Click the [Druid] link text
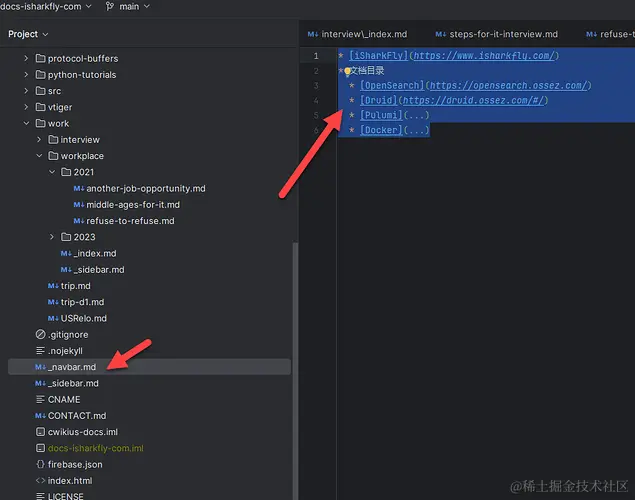The height and width of the screenshot is (500, 635). (x=379, y=100)
